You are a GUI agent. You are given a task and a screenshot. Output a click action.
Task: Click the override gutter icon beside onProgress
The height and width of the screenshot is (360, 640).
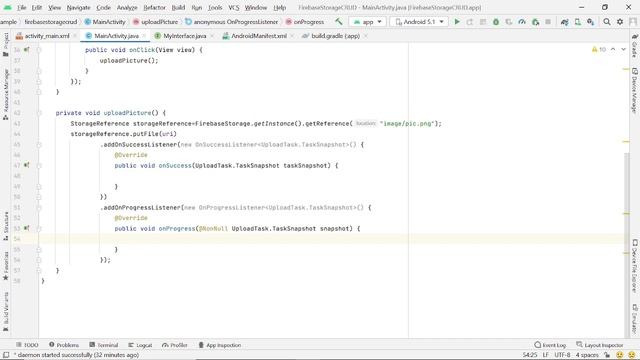(27, 228)
